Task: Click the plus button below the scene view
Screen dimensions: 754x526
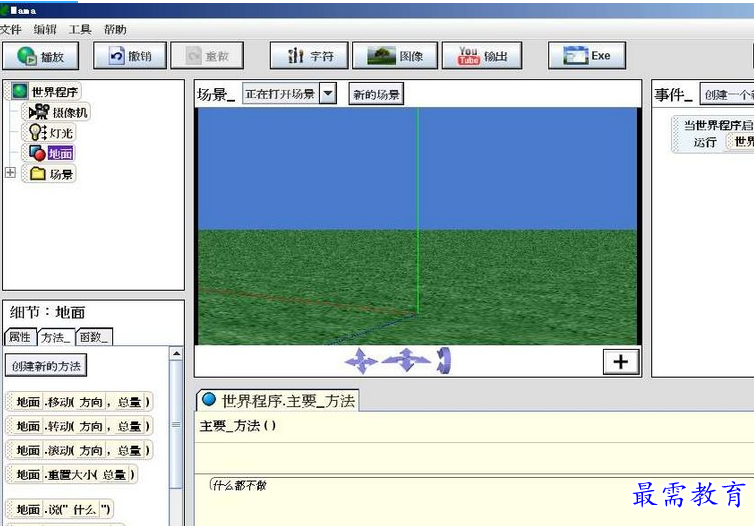Action: coord(621,362)
